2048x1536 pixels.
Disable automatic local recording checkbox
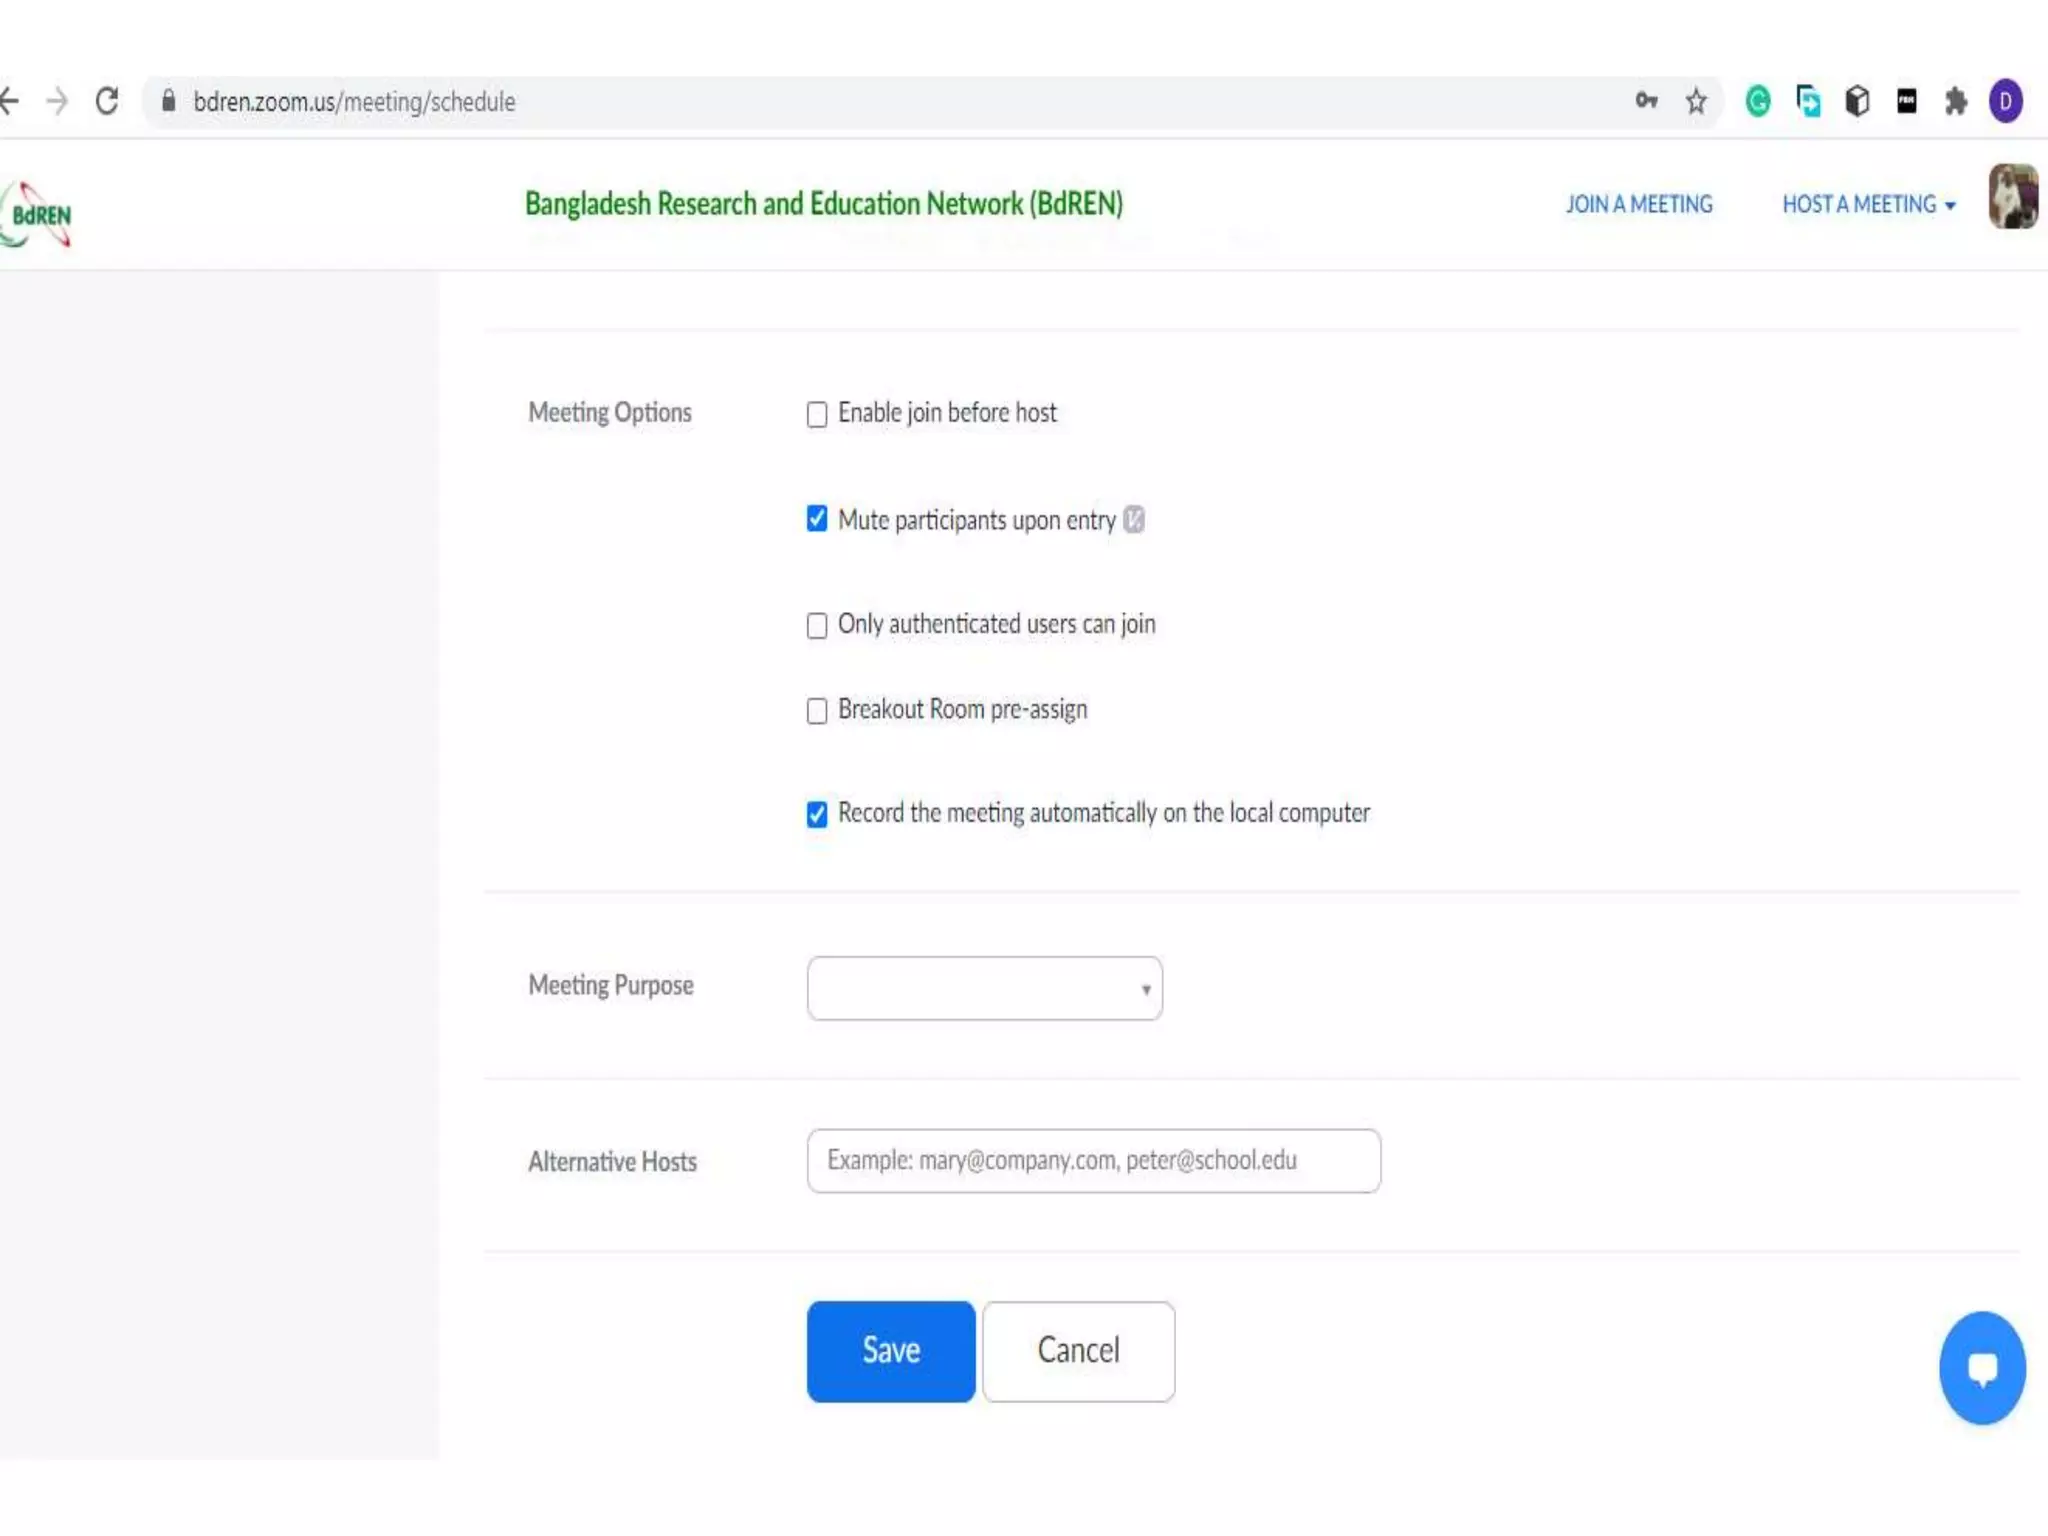[x=817, y=814]
